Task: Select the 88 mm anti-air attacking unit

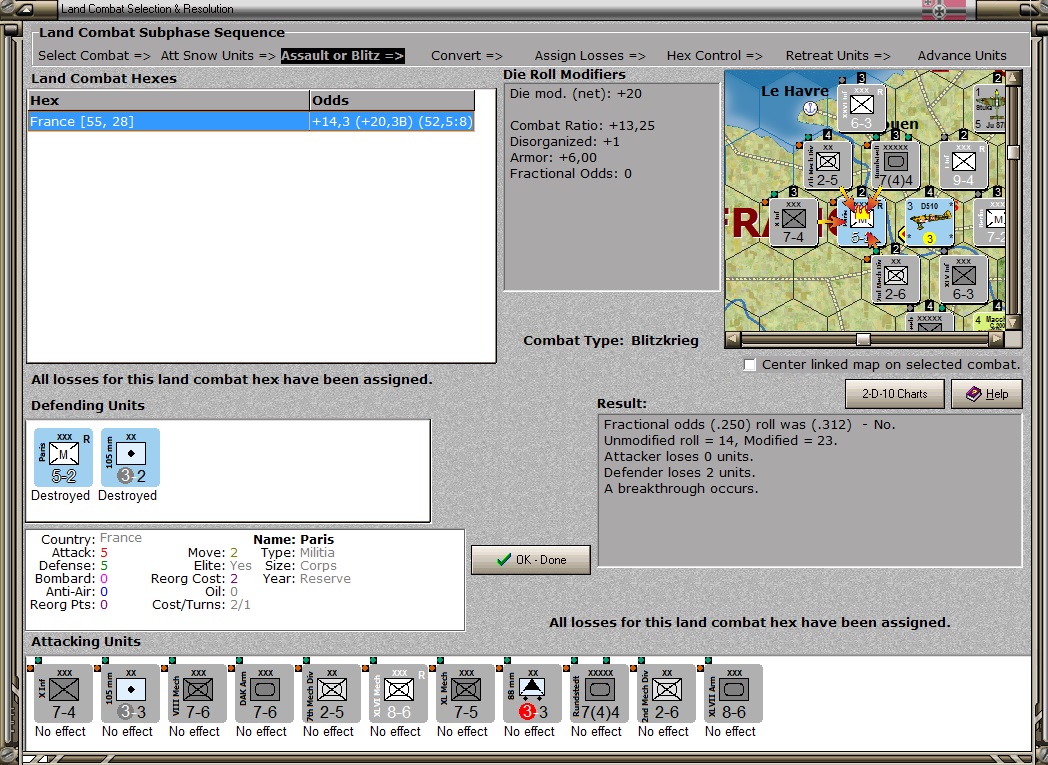Action: pyautogui.click(x=533, y=694)
